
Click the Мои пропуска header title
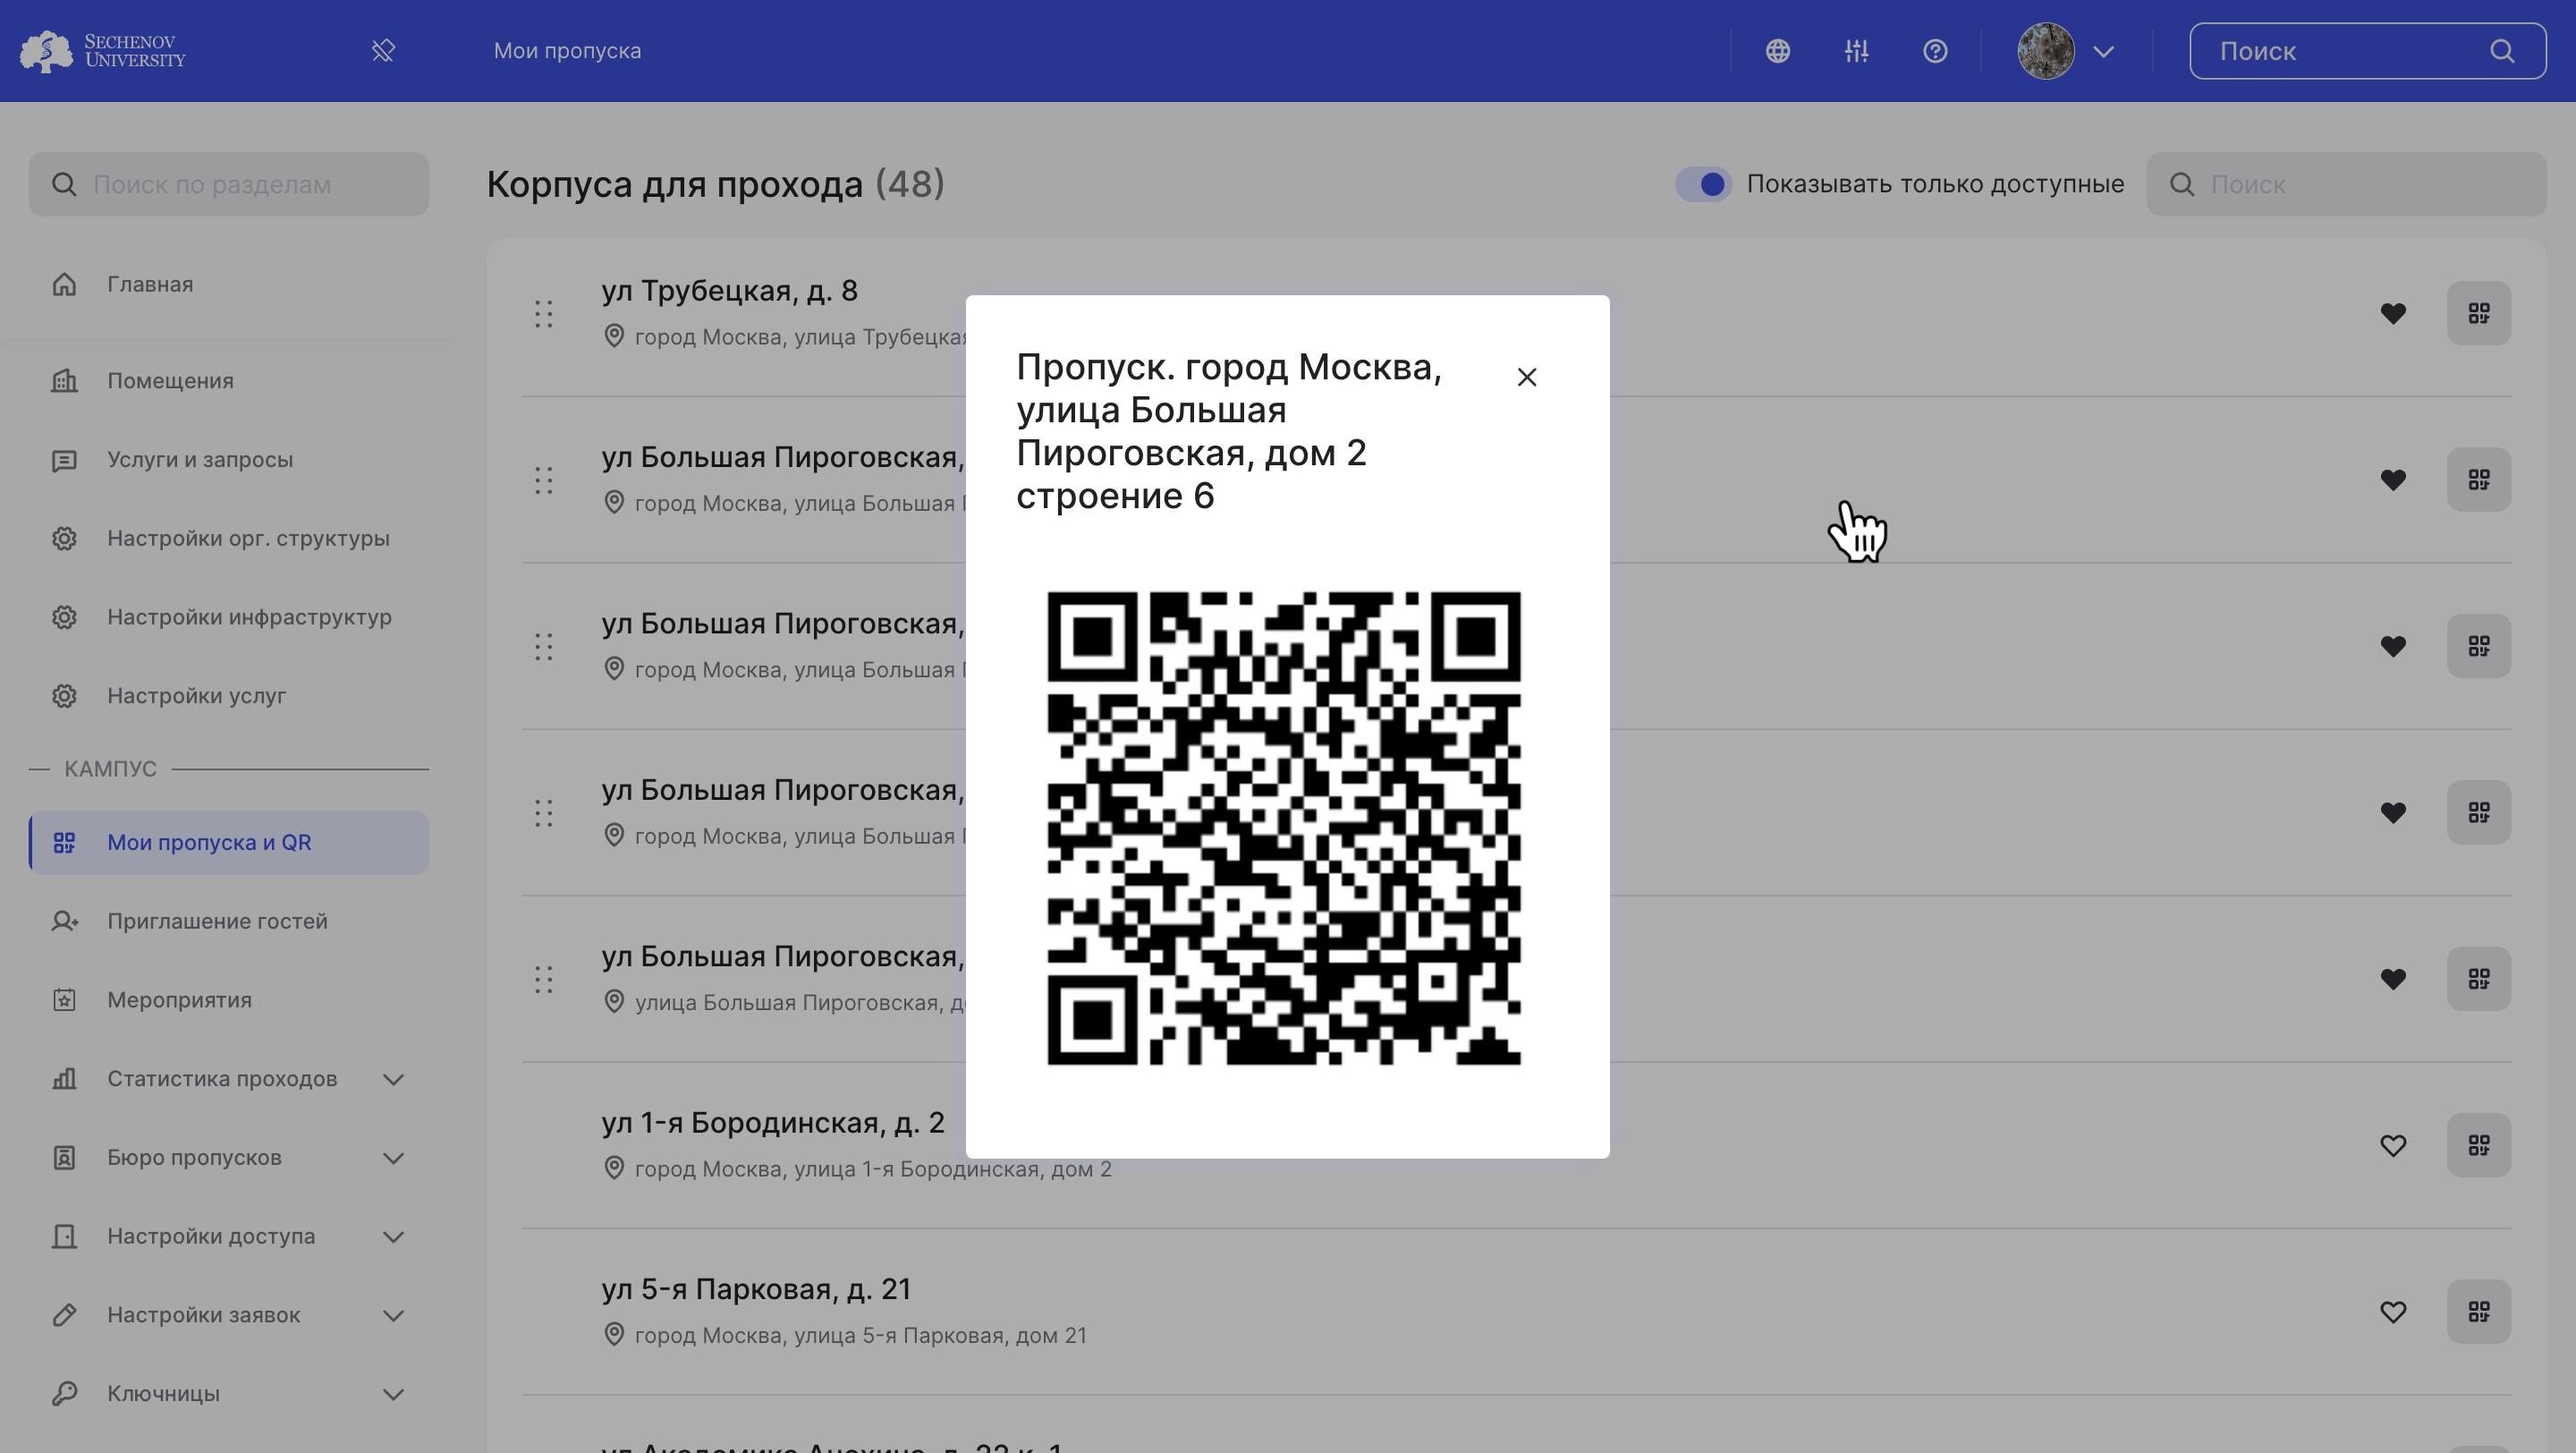click(567, 51)
